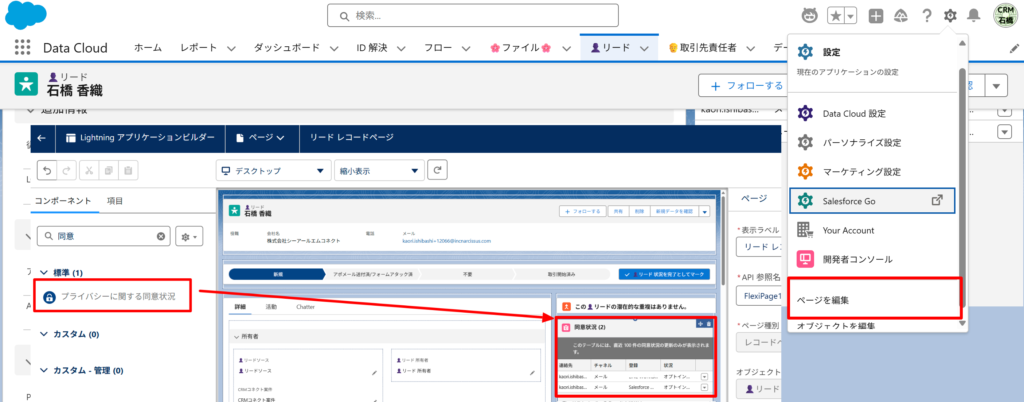Click the redo button in builder toolbar
This screenshot has height=402, width=1024.
pyautogui.click(x=66, y=170)
